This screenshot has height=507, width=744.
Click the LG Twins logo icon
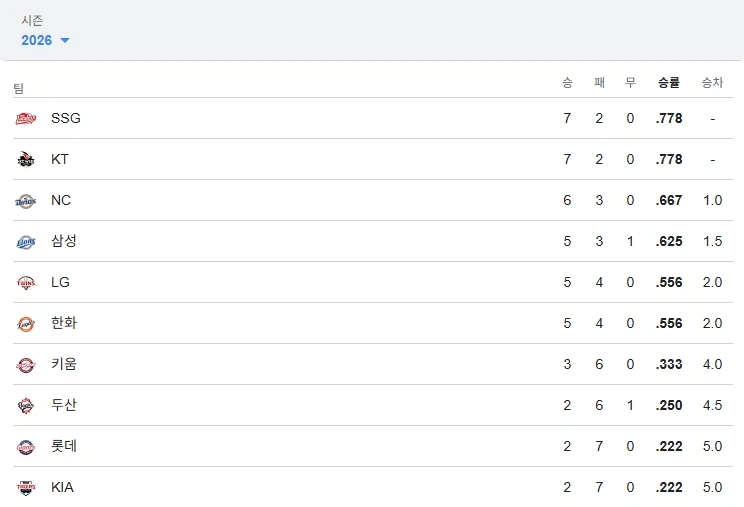click(26, 283)
